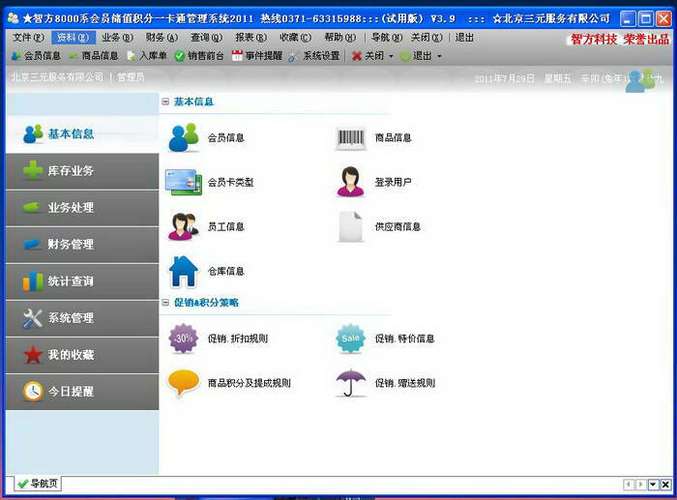The height and width of the screenshot is (500, 677).
Task: Open the 文件 menu
Action: [28, 38]
